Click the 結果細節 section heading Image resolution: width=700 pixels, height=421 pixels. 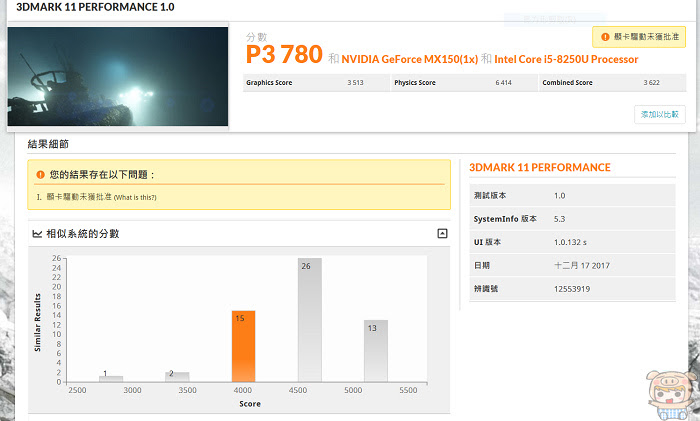tap(48, 144)
